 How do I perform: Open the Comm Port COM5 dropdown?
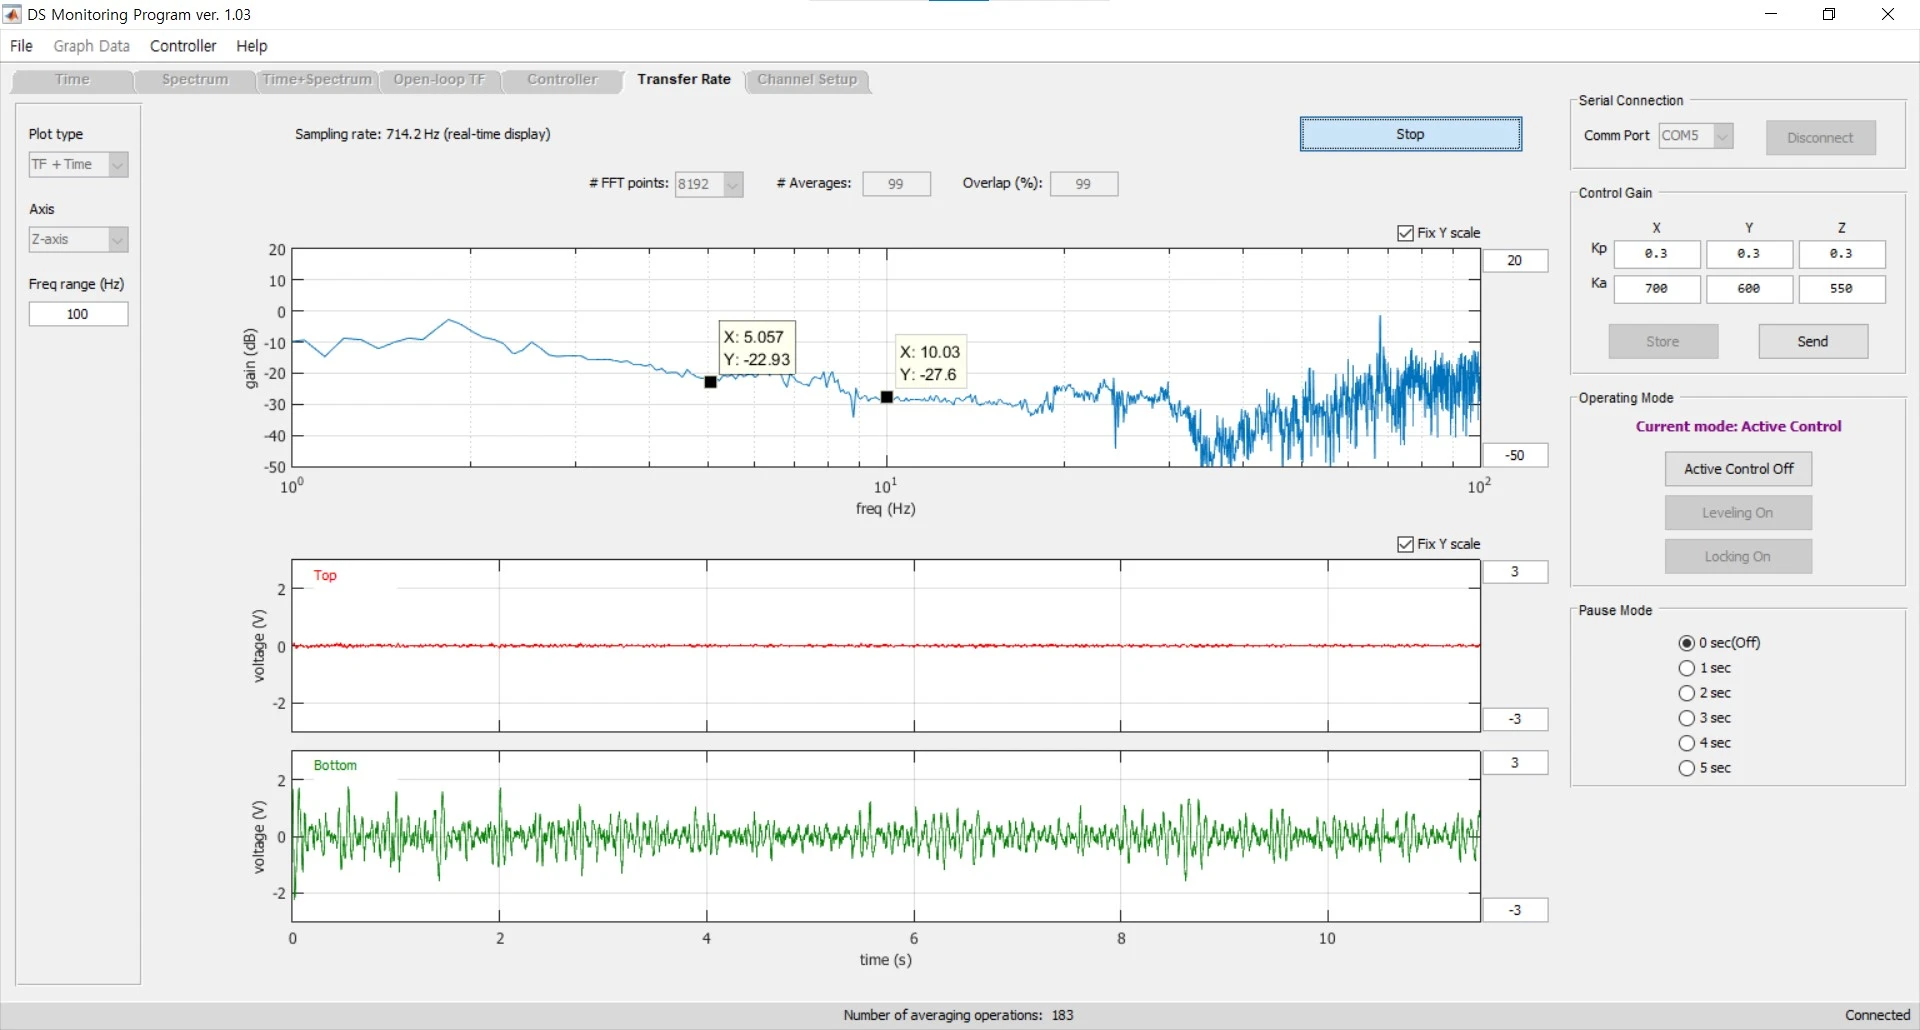(1696, 136)
